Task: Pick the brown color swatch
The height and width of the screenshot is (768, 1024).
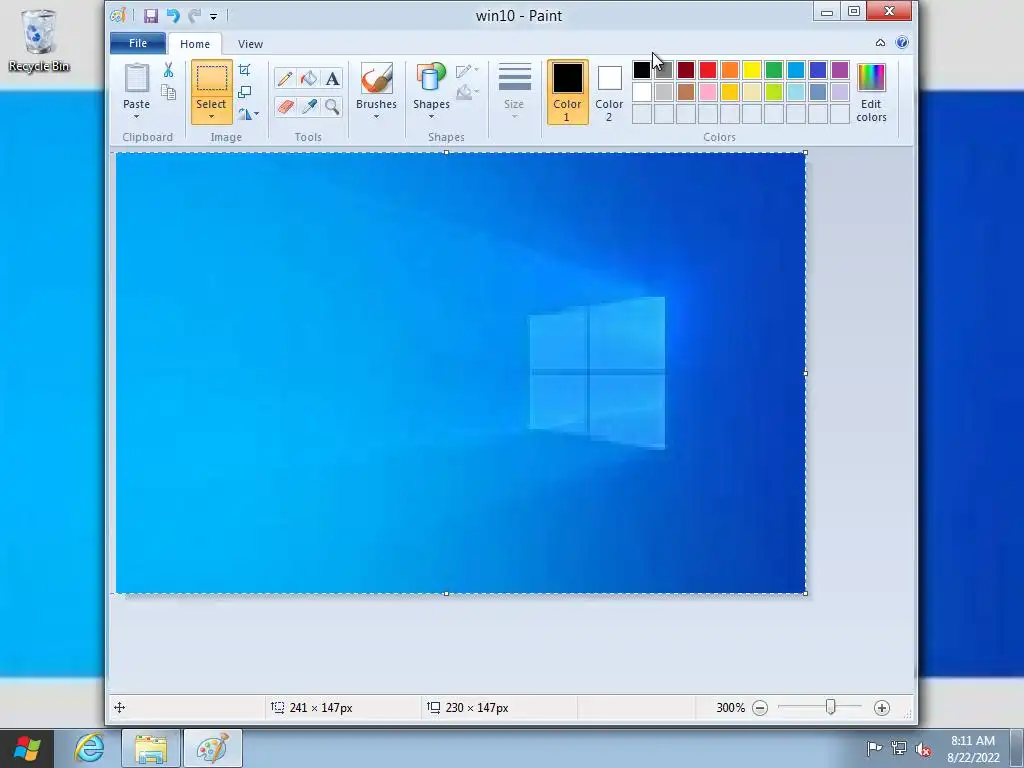Action: click(686, 92)
